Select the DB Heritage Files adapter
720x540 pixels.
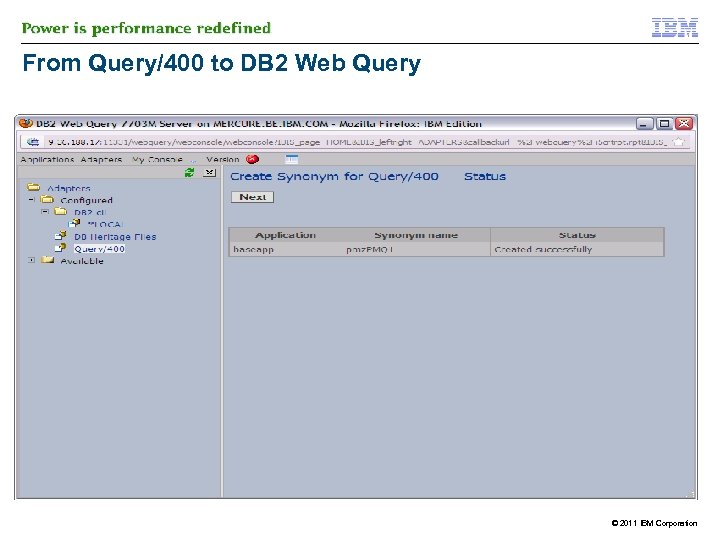click(x=115, y=236)
